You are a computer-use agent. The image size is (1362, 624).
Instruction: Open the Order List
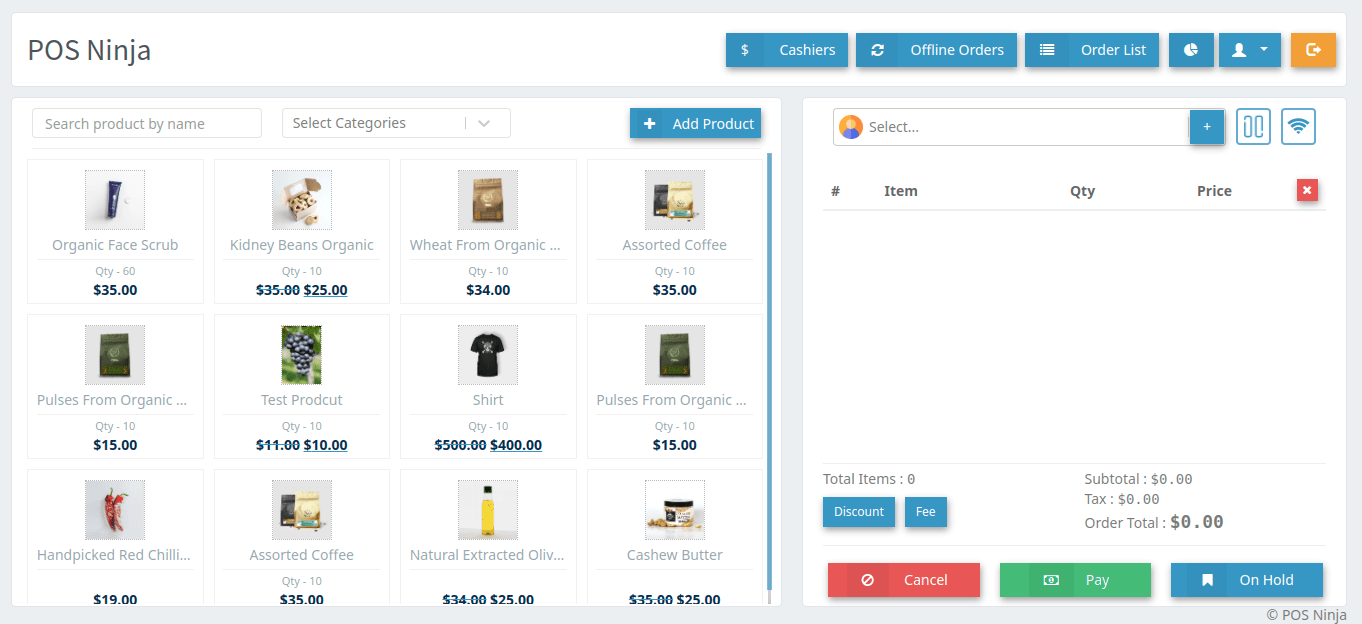click(x=1092, y=50)
